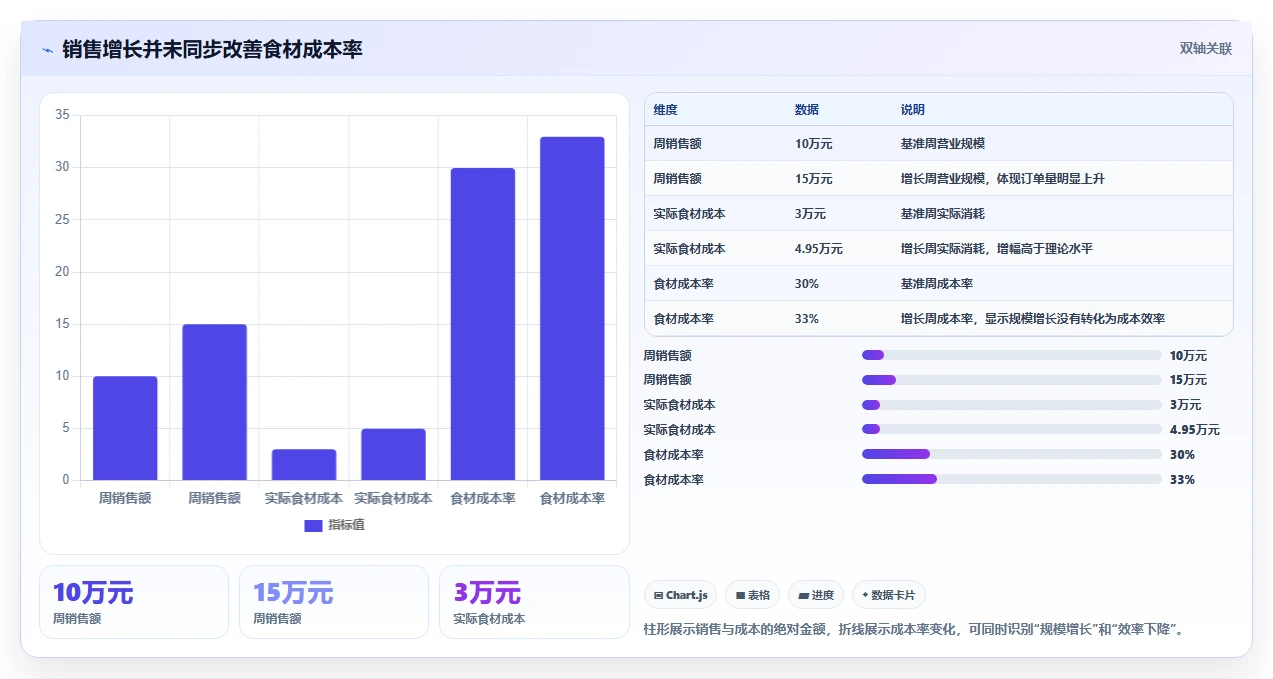Click the progress bar for 33%

pyautogui.click(x=1012, y=480)
